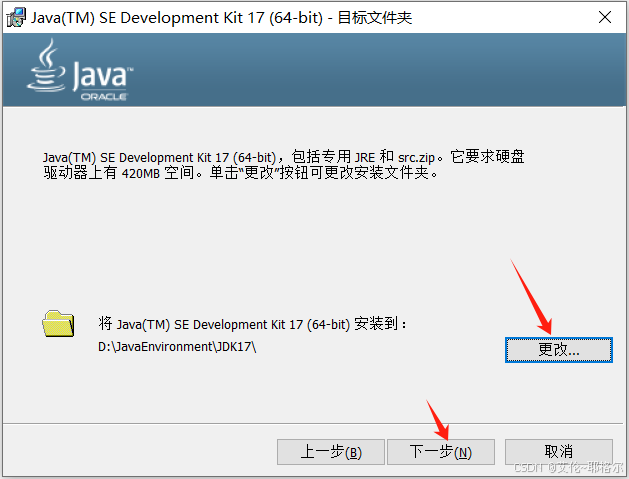Click the yellow destination folder icon
The height and width of the screenshot is (479, 629).
tap(58, 323)
